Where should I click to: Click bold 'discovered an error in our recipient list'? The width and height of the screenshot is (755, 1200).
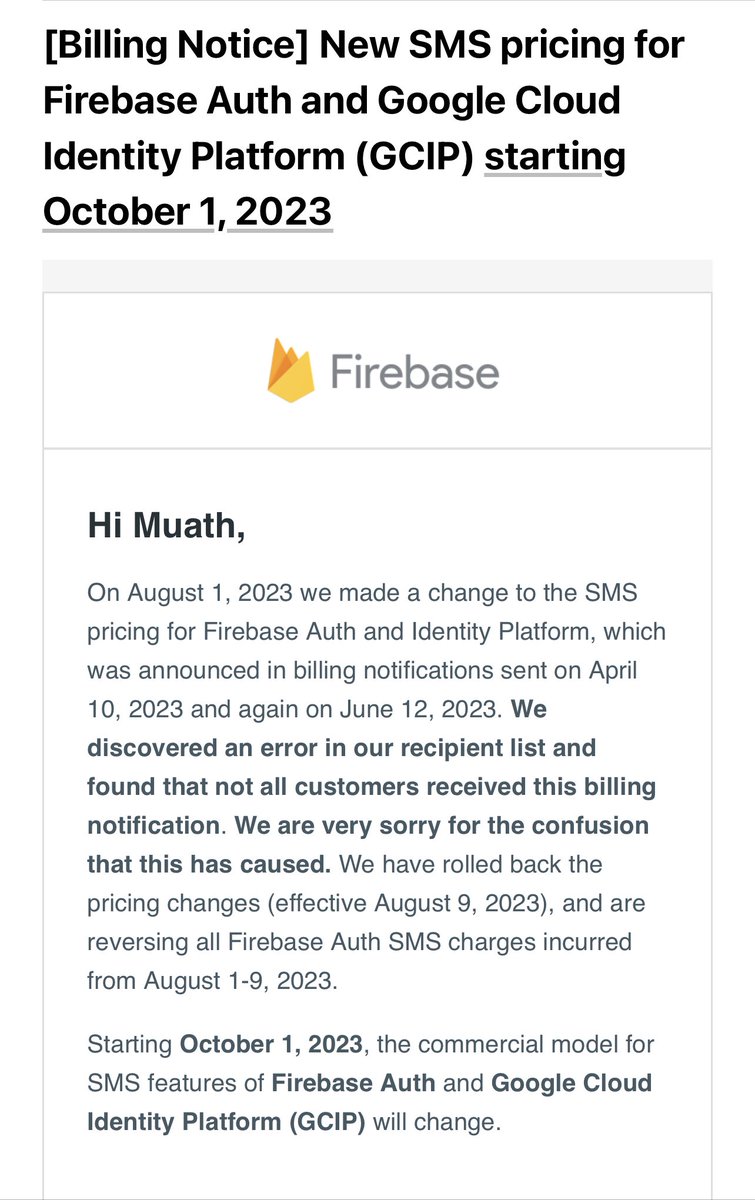click(x=341, y=748)
